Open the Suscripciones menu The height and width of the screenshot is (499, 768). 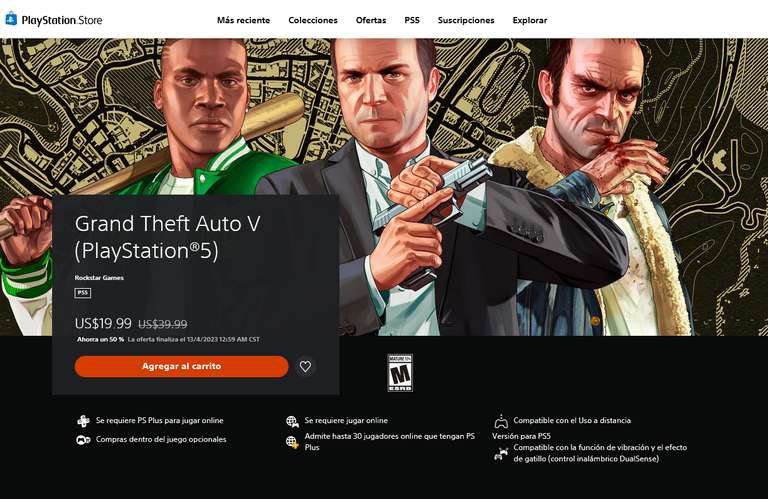coord(466,20)
